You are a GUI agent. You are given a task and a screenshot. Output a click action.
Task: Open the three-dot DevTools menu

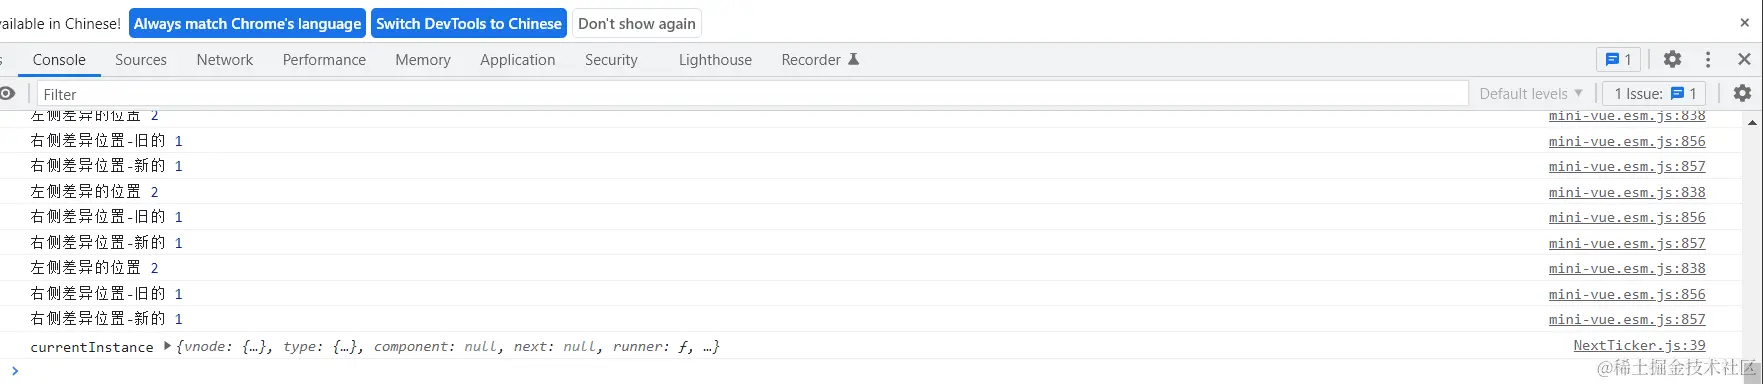tap(1708, 59)
